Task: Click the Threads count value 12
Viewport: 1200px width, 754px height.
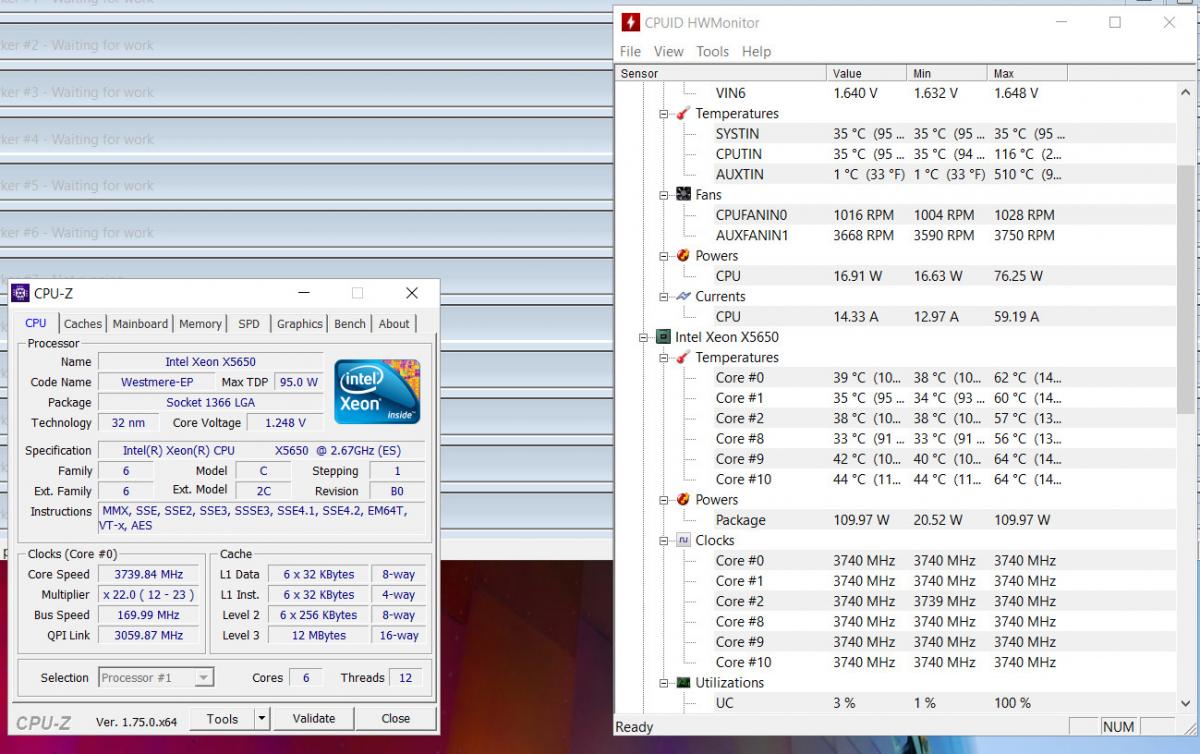Action: [405, 678]
